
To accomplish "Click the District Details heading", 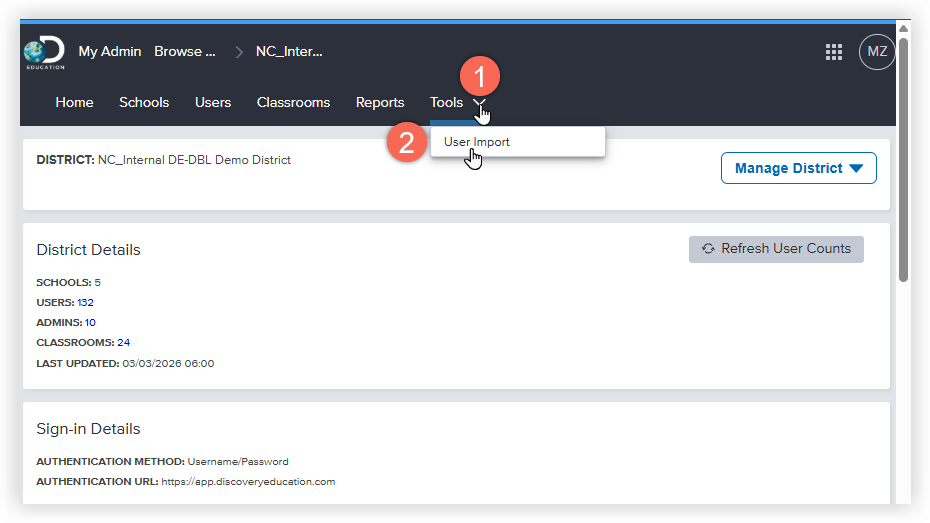I will [x=88, y=250].
